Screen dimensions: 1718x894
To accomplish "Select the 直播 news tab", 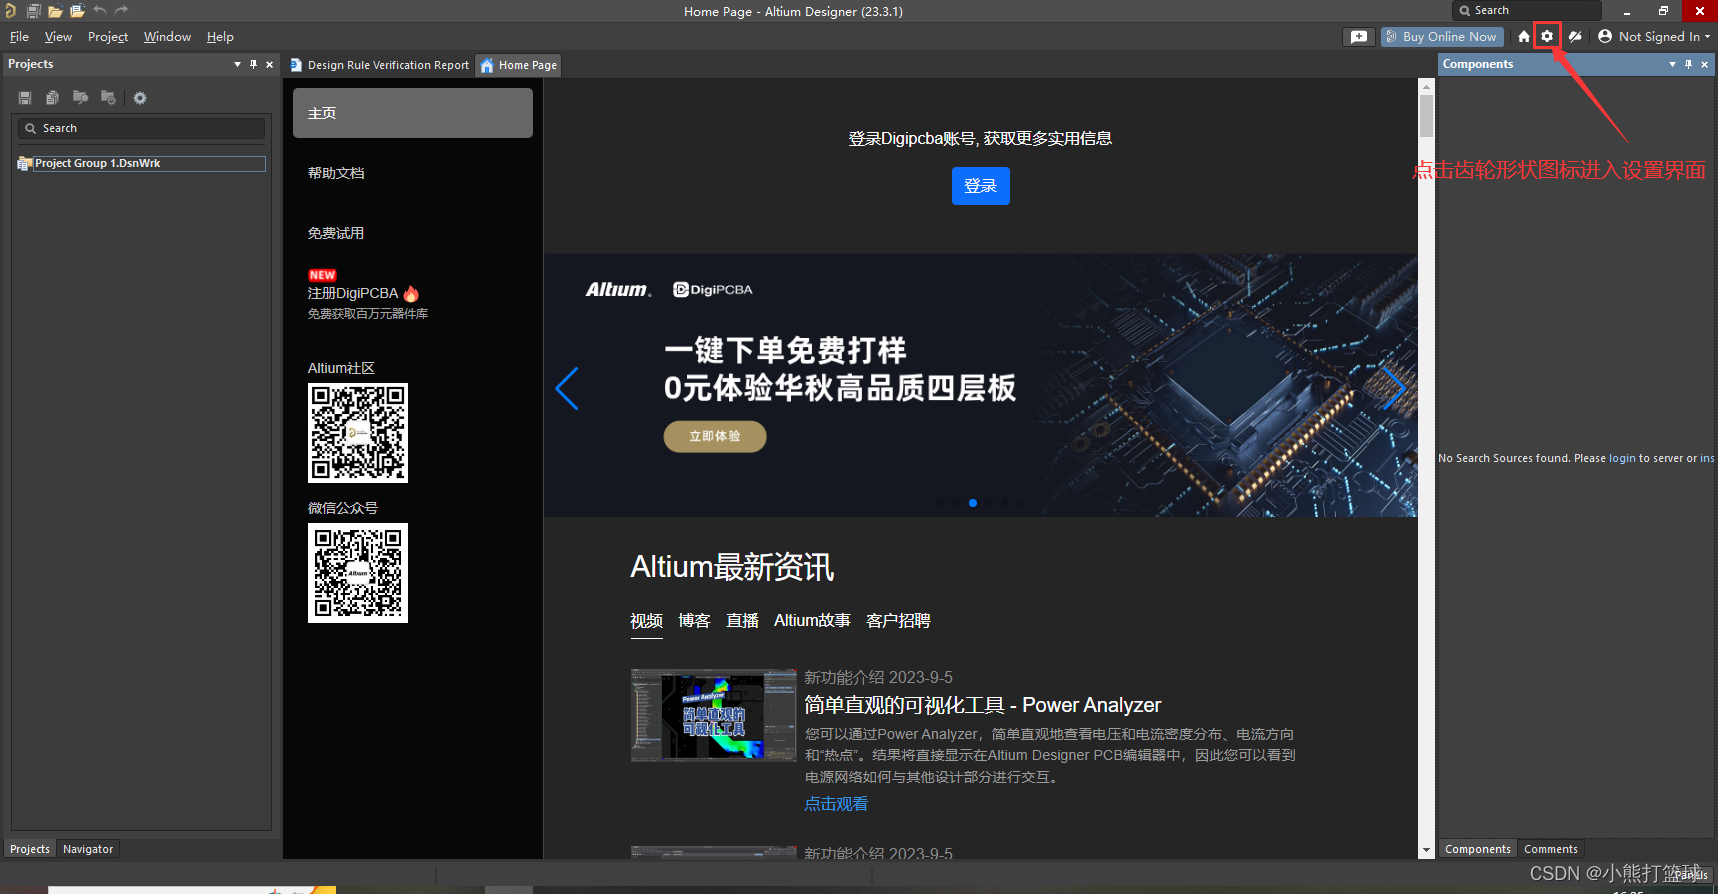I will tap(742, 621).
